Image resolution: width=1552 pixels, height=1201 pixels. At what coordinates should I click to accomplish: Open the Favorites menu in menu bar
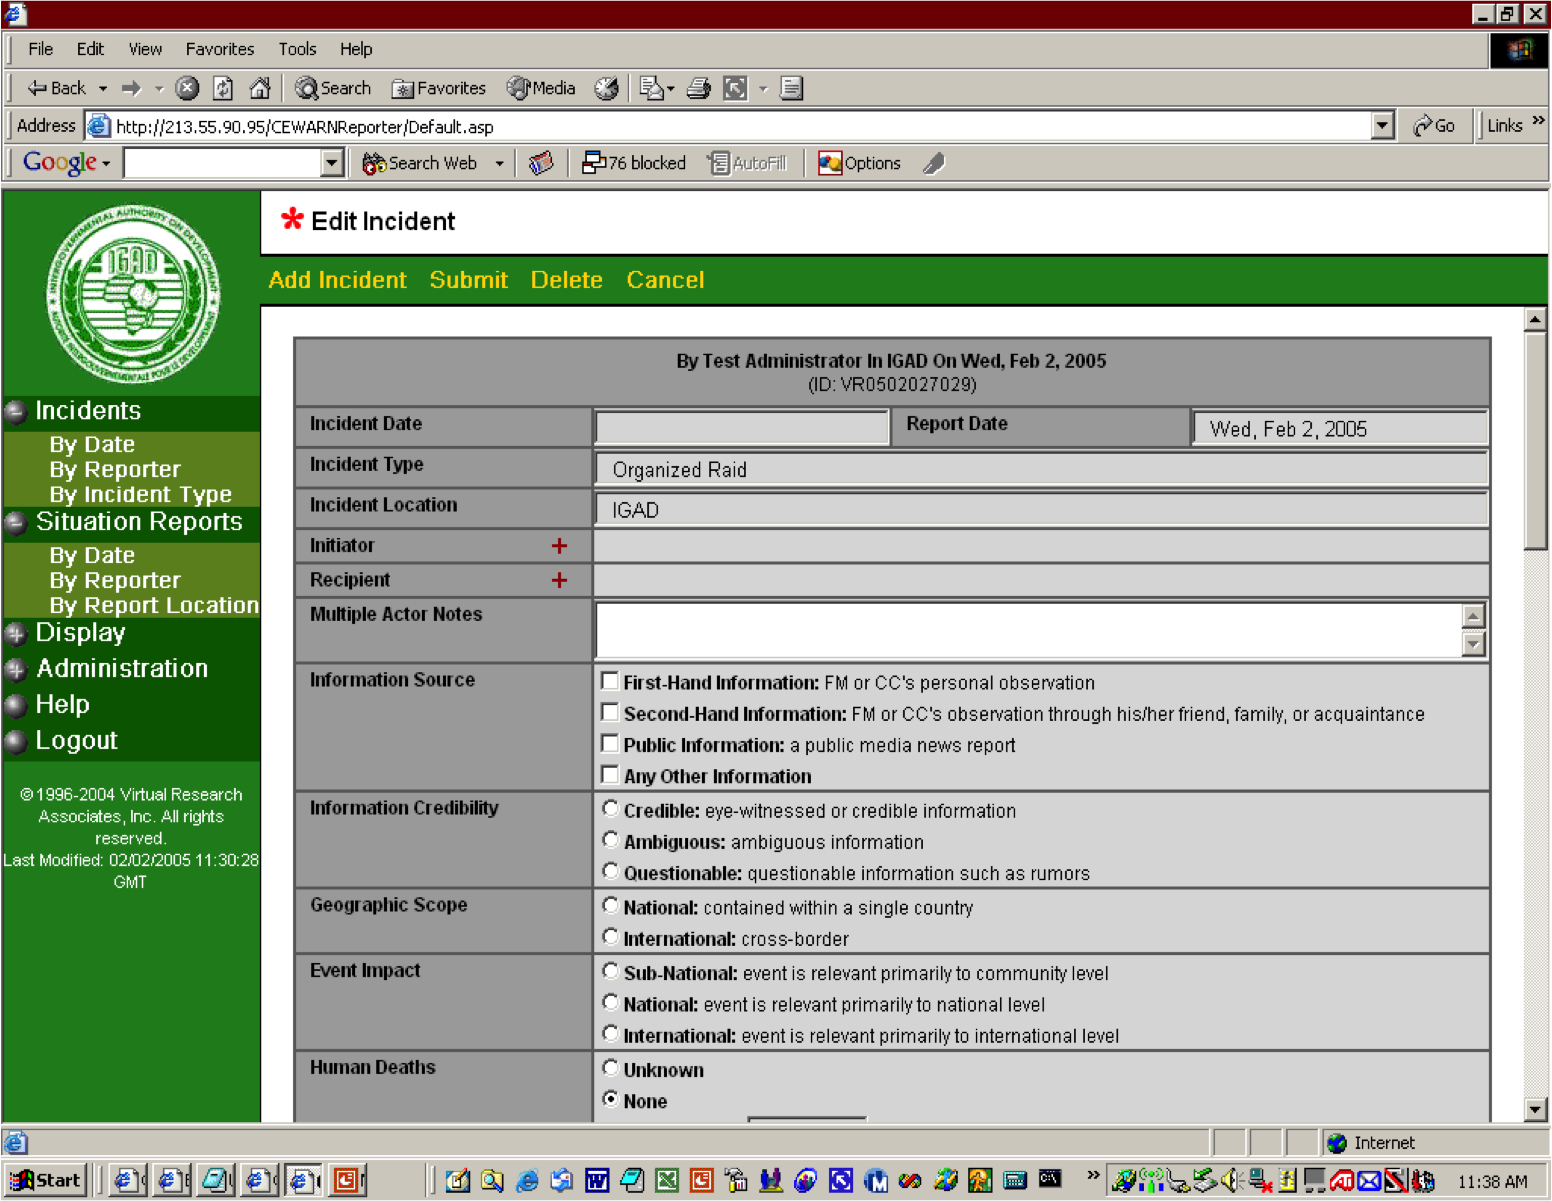pyautogui.click(x=219, y=49)
